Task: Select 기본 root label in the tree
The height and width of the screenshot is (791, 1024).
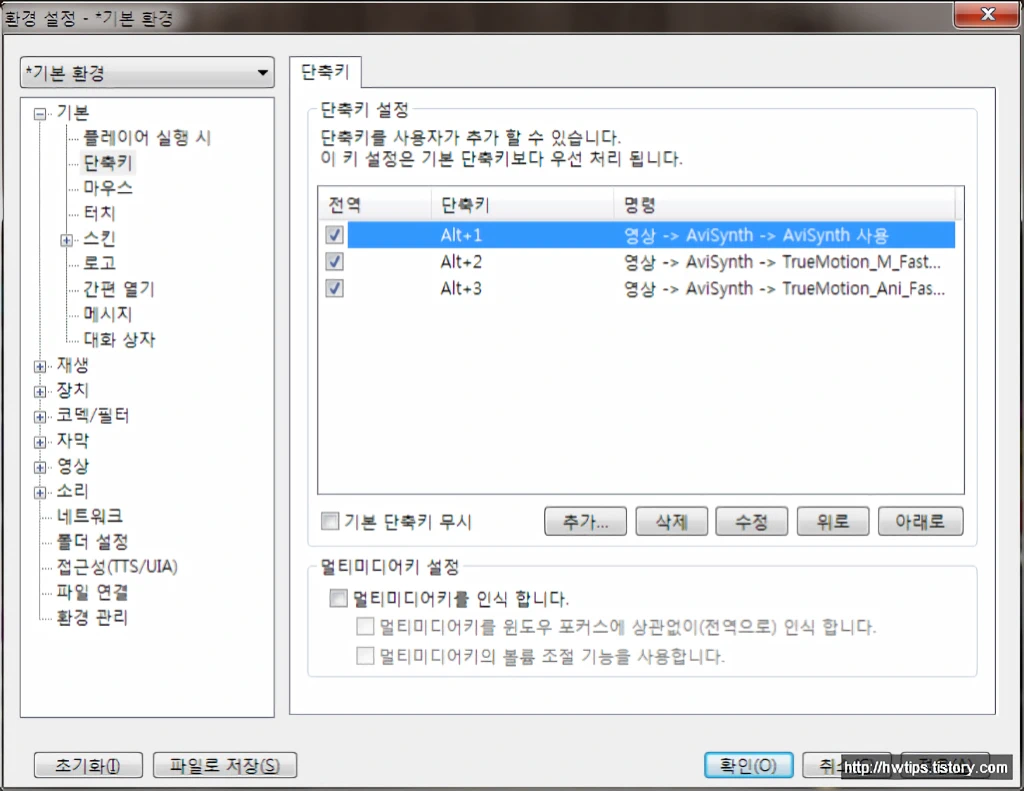Action: point(72,112)
